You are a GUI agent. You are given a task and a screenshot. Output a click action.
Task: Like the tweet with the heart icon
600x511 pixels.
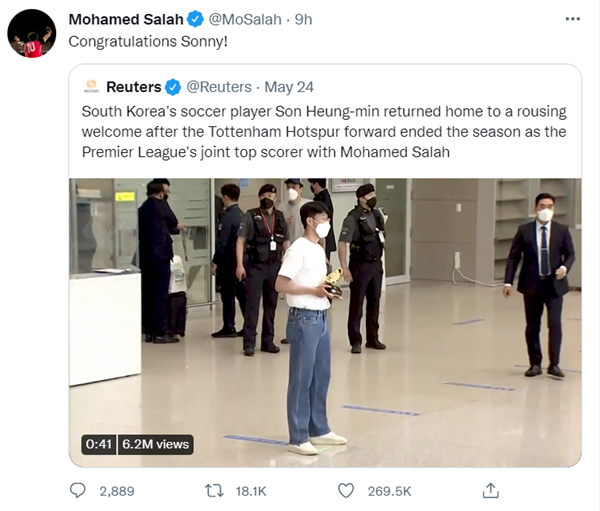click(346, 490)
